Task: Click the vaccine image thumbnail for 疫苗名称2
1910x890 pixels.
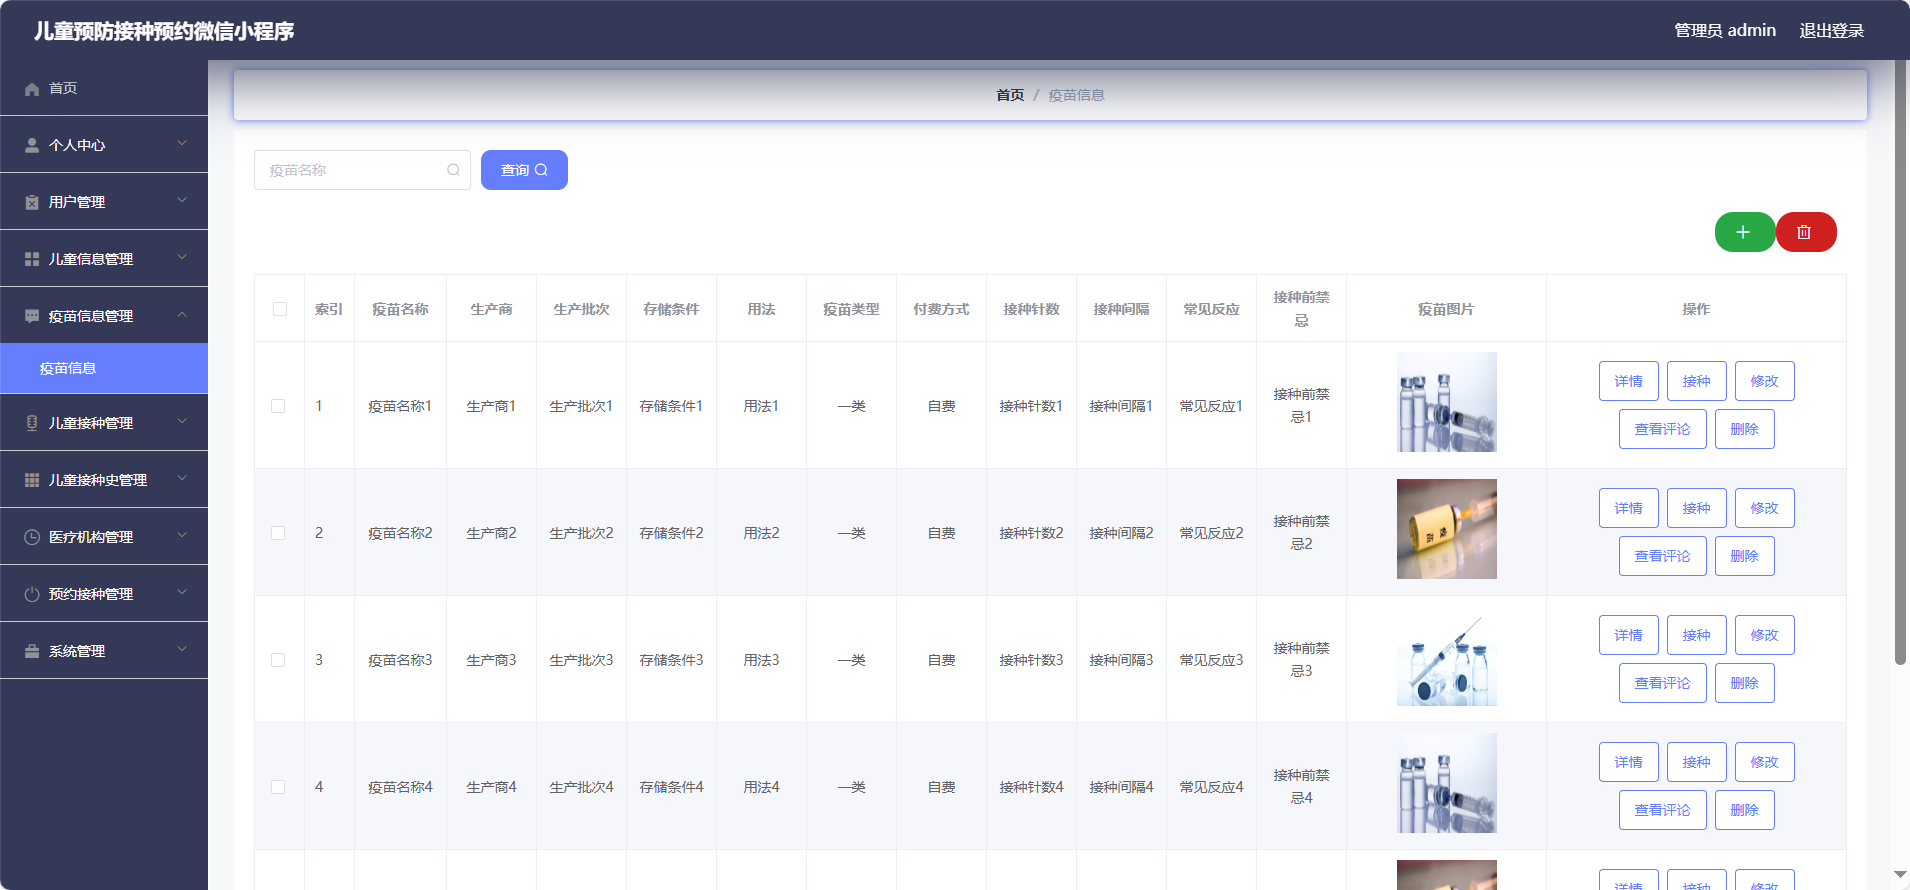Action: [1447, 529]
